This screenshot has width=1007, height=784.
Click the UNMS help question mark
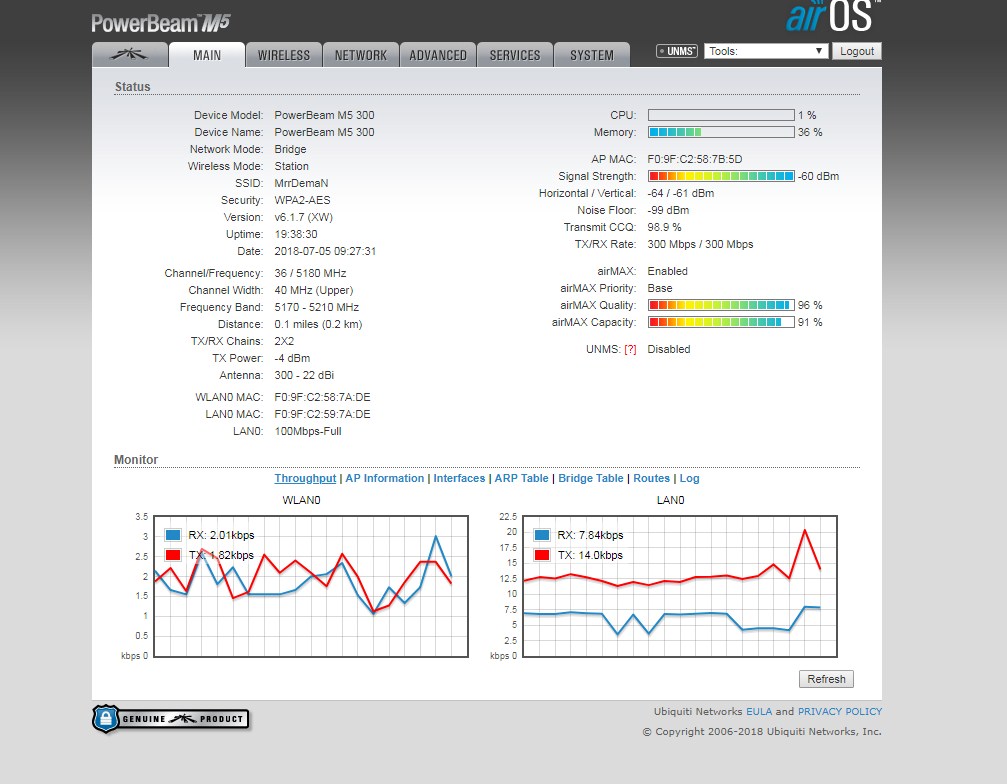[630, 349]
